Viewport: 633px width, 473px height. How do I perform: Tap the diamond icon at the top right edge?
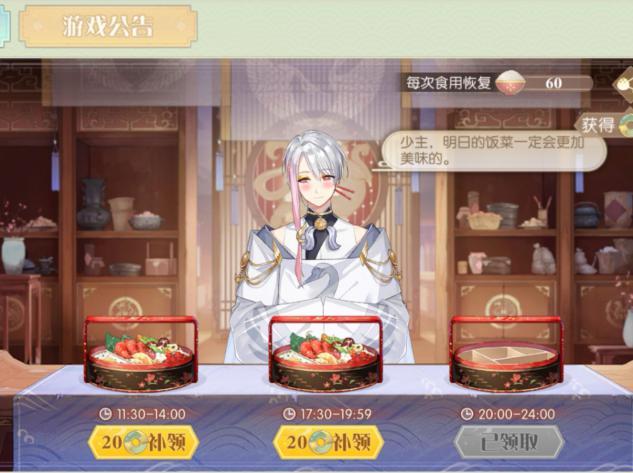[x=623, y=84]
